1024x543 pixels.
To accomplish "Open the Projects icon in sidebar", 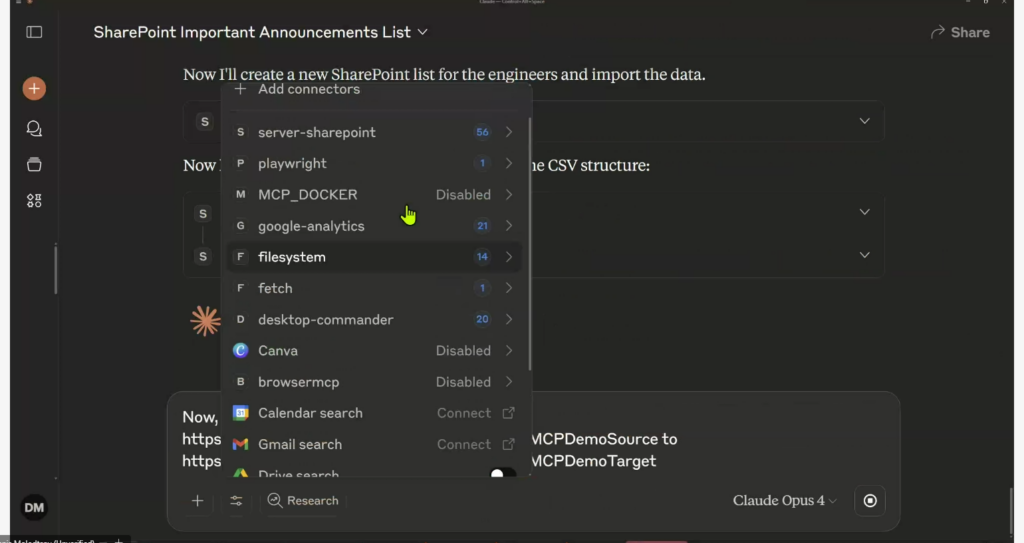I will point(34,164).
